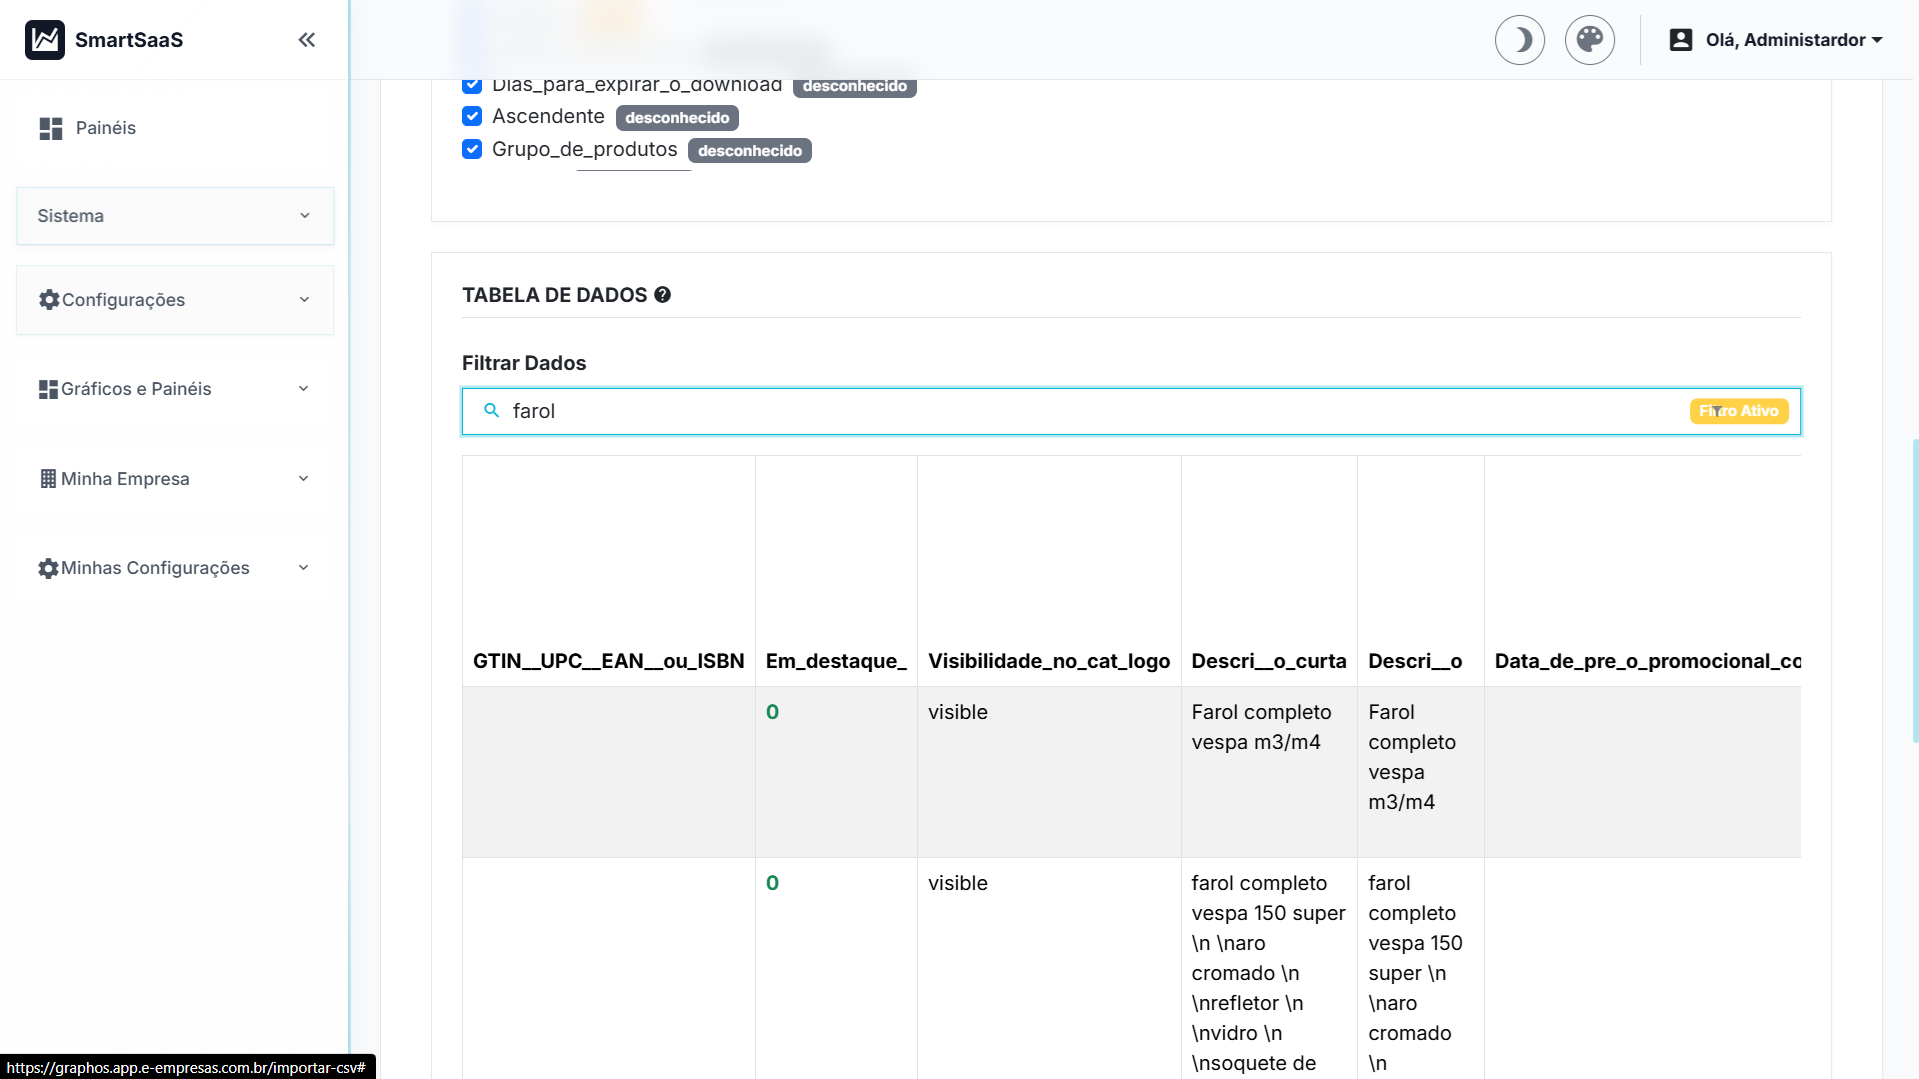Click the SmartSaaS brand name
Image resolution: width=1919 pixels, height=1079 pixels.
(129, 40)
